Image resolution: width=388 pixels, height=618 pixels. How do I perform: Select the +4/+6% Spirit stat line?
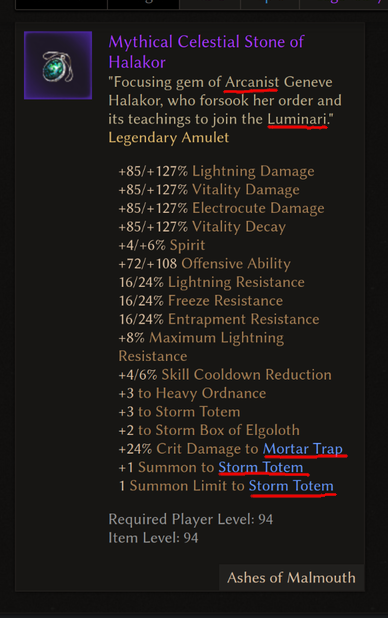click(x=162, y=245)
